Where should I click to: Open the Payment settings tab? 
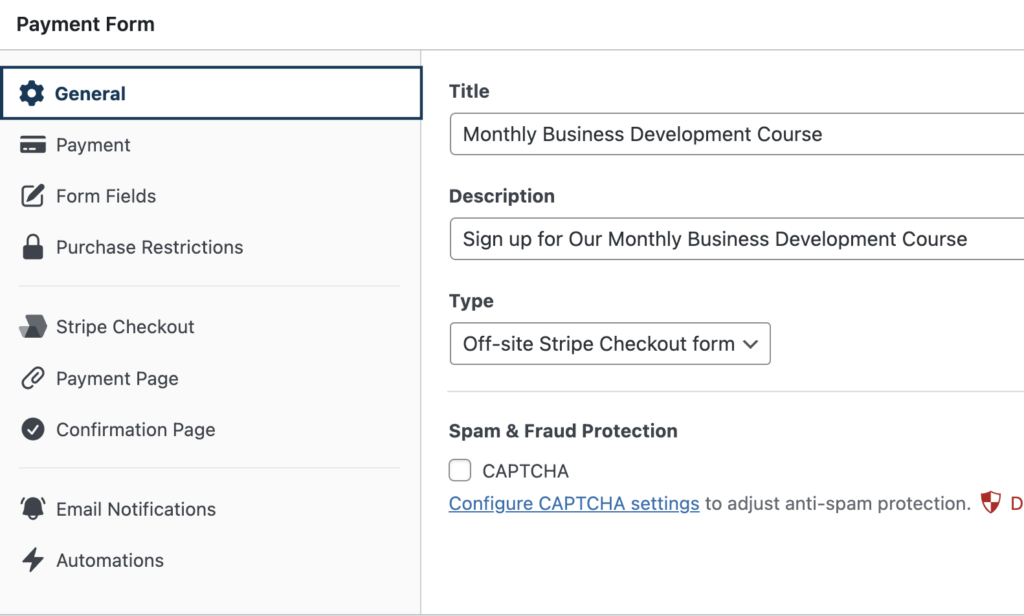93,146
